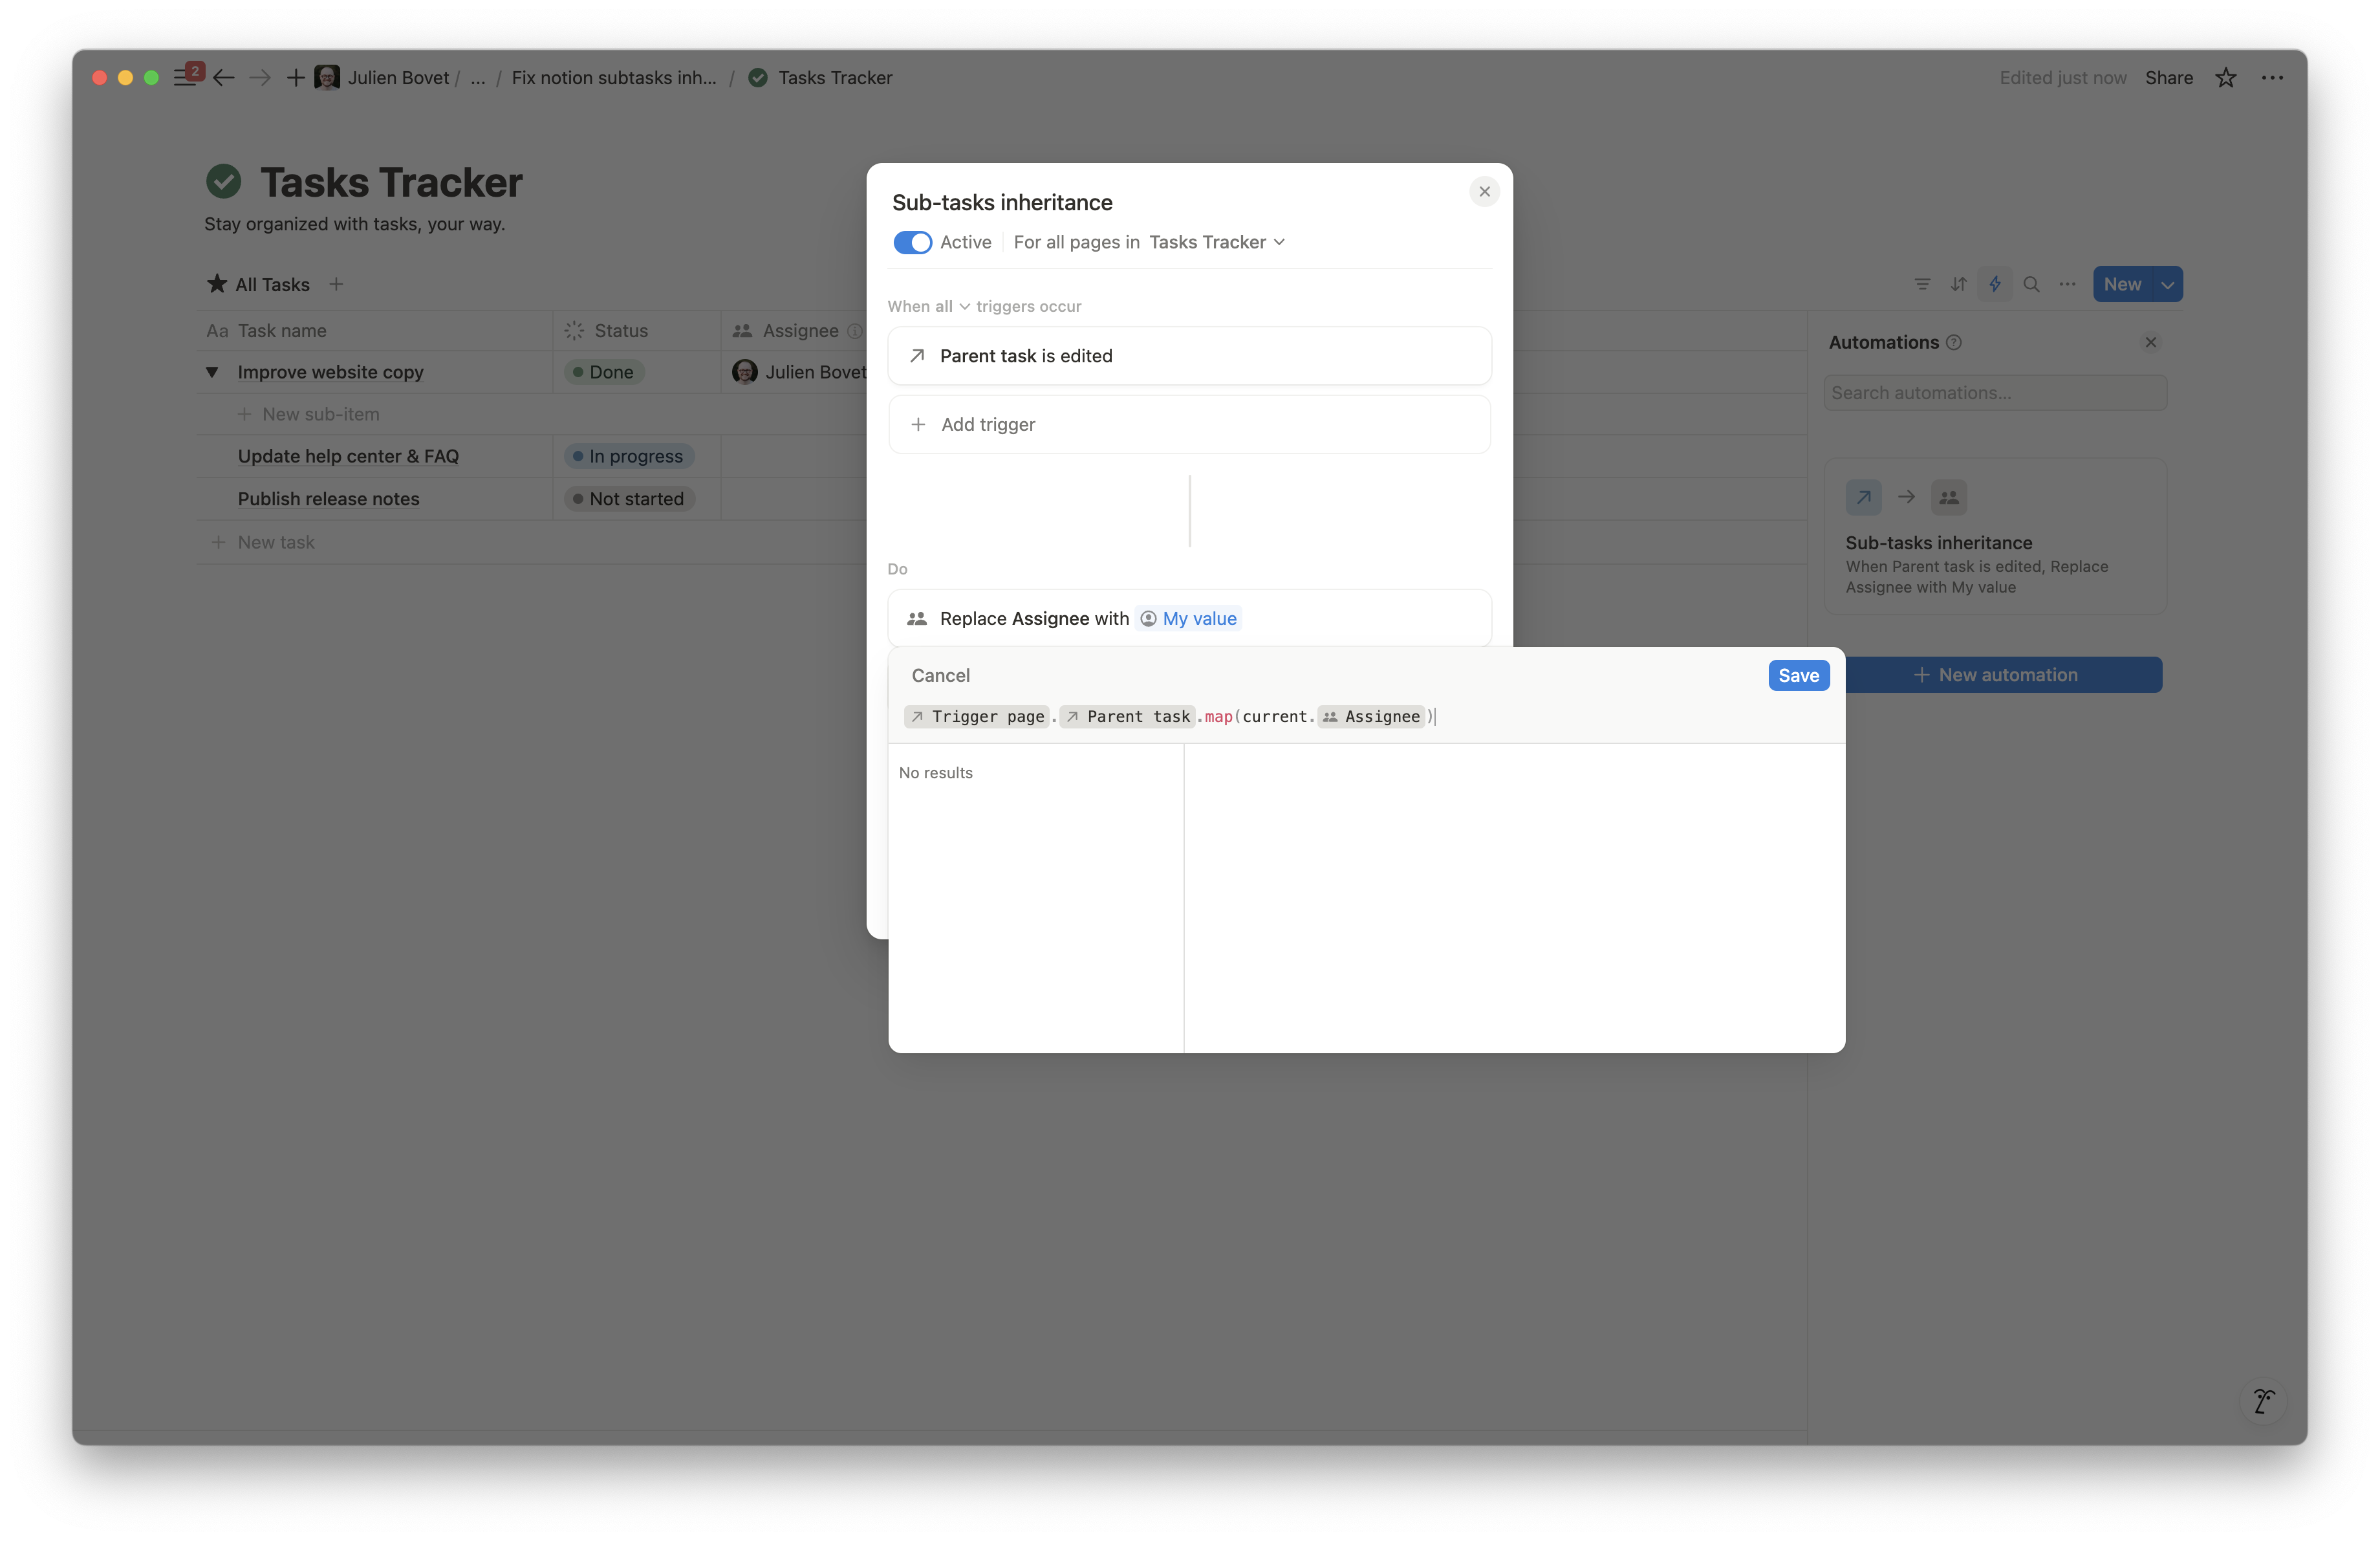This screenshot has width=2380, height=1541.
Task: Click the automations lightning bolt icon
Action: pyautogui.click(x=1994, y=284)
